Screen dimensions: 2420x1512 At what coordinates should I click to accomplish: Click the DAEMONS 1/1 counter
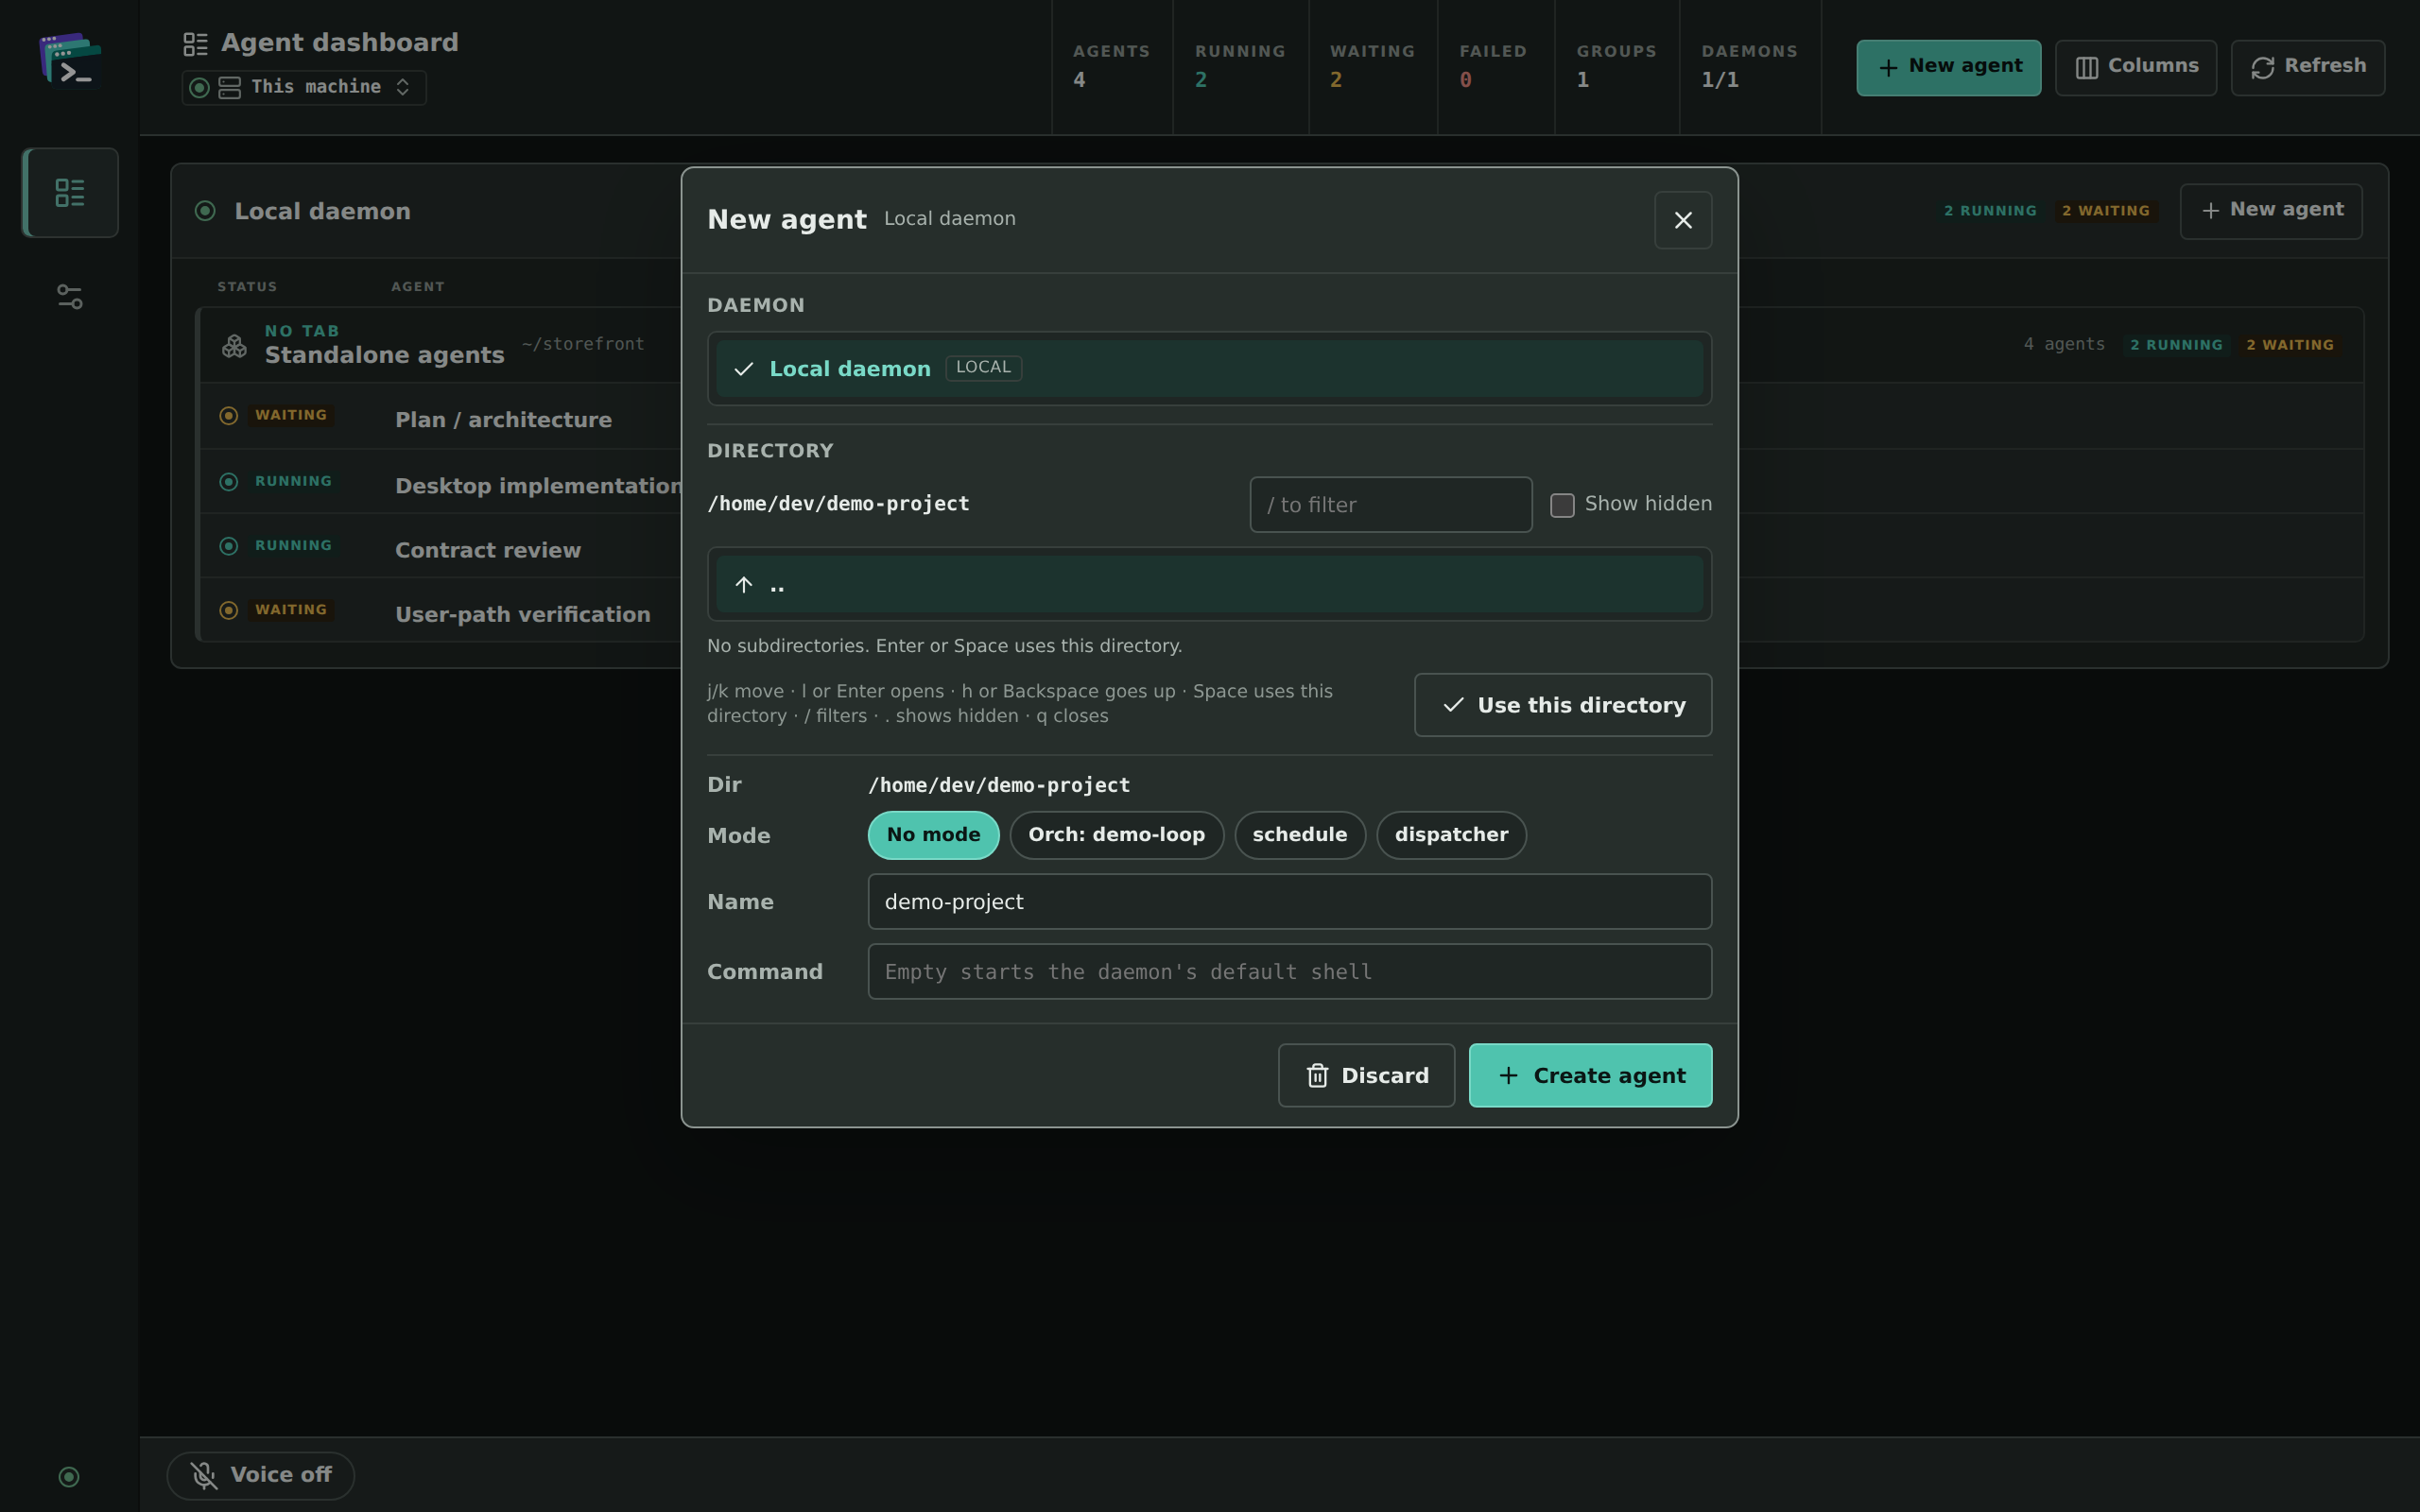[x=1749, y=66]
